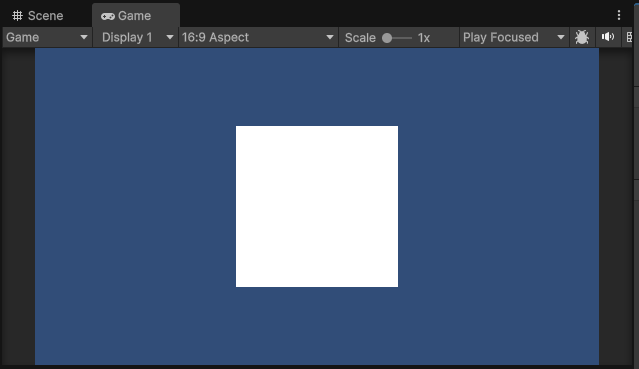
Task: Open the Play Focused dropdown
Action: [514, 38]
